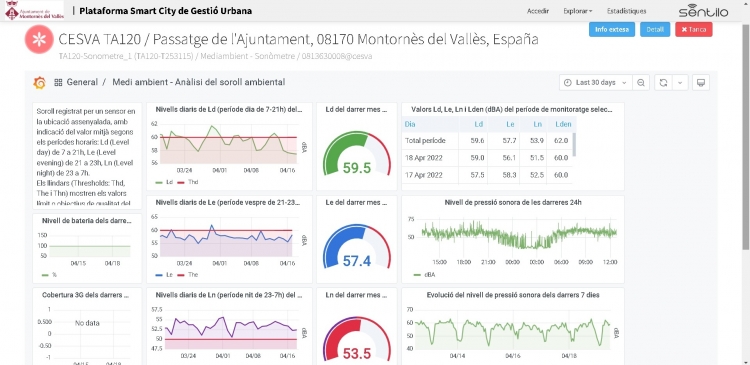The image size is (750, 365).
Task: Cycle view mode using the monitor icon
Action: [x=701, y=83]
